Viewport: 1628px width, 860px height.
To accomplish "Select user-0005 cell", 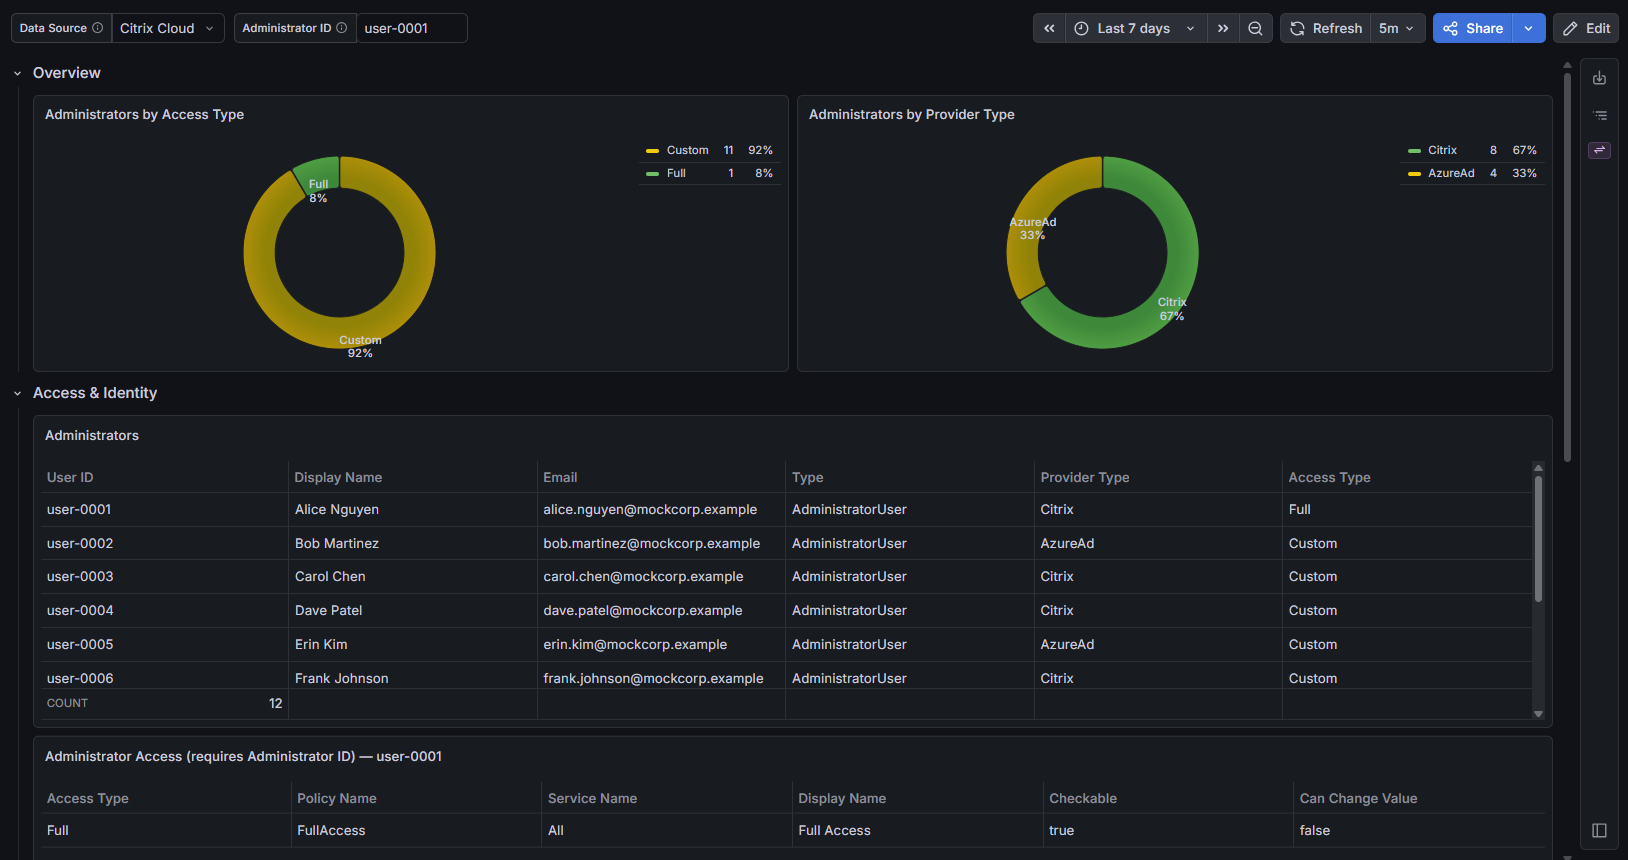I will (x=164, y=644).
